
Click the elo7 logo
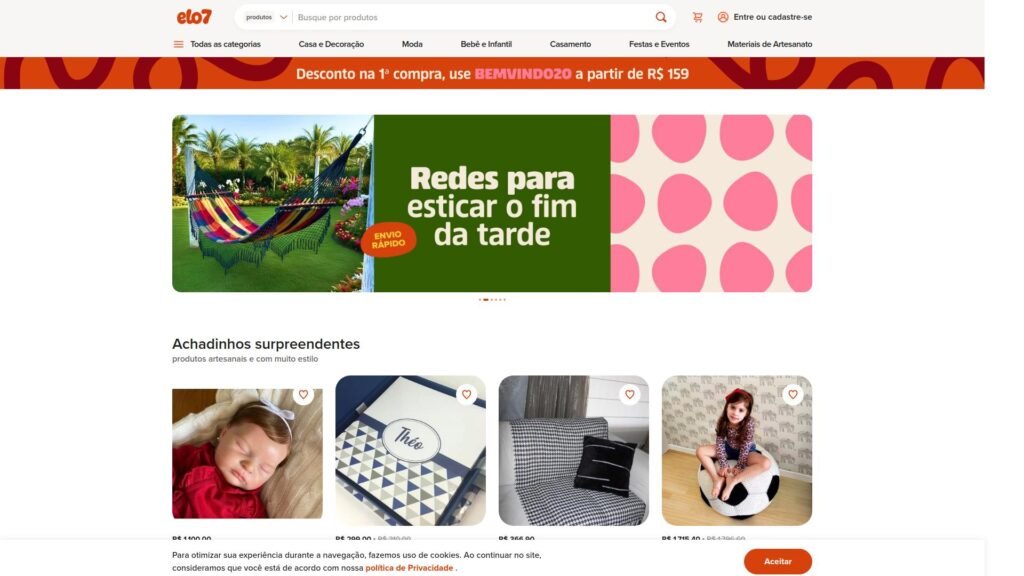click(194, 17)
